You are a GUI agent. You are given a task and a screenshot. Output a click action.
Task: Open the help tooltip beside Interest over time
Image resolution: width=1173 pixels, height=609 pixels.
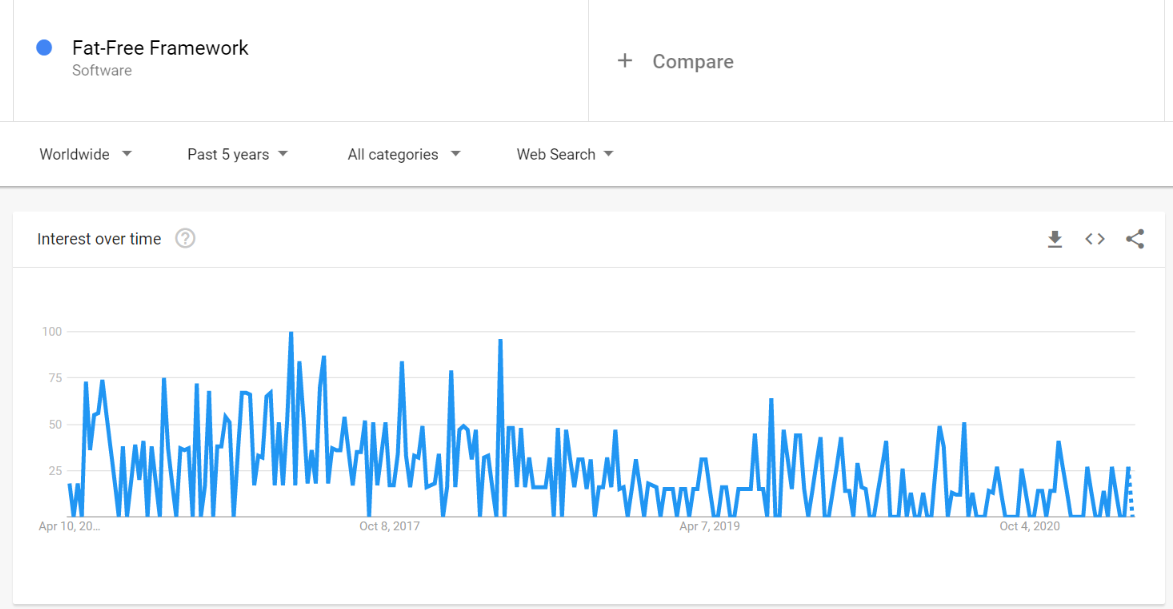pyautogui.click(x=185, y=238)
